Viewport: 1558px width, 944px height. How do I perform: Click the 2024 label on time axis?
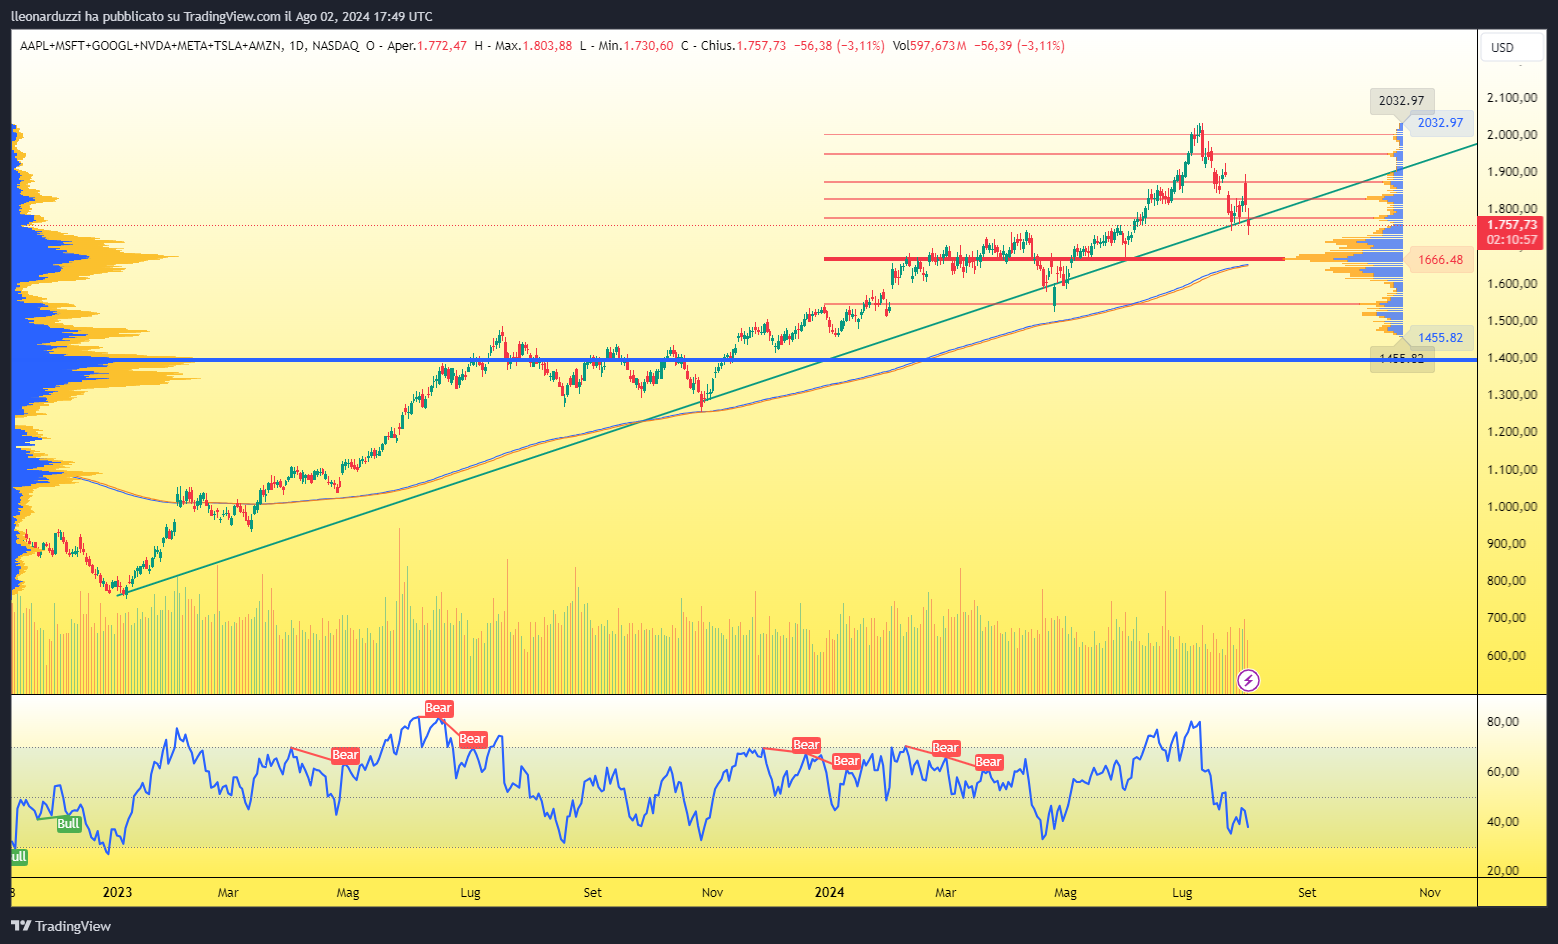829,892
